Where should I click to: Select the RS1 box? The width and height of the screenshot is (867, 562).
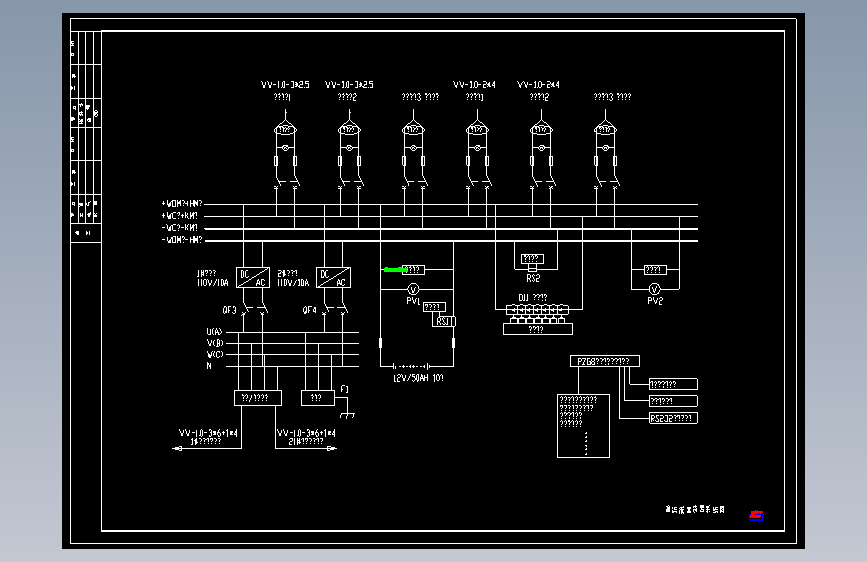pos(443,321)
